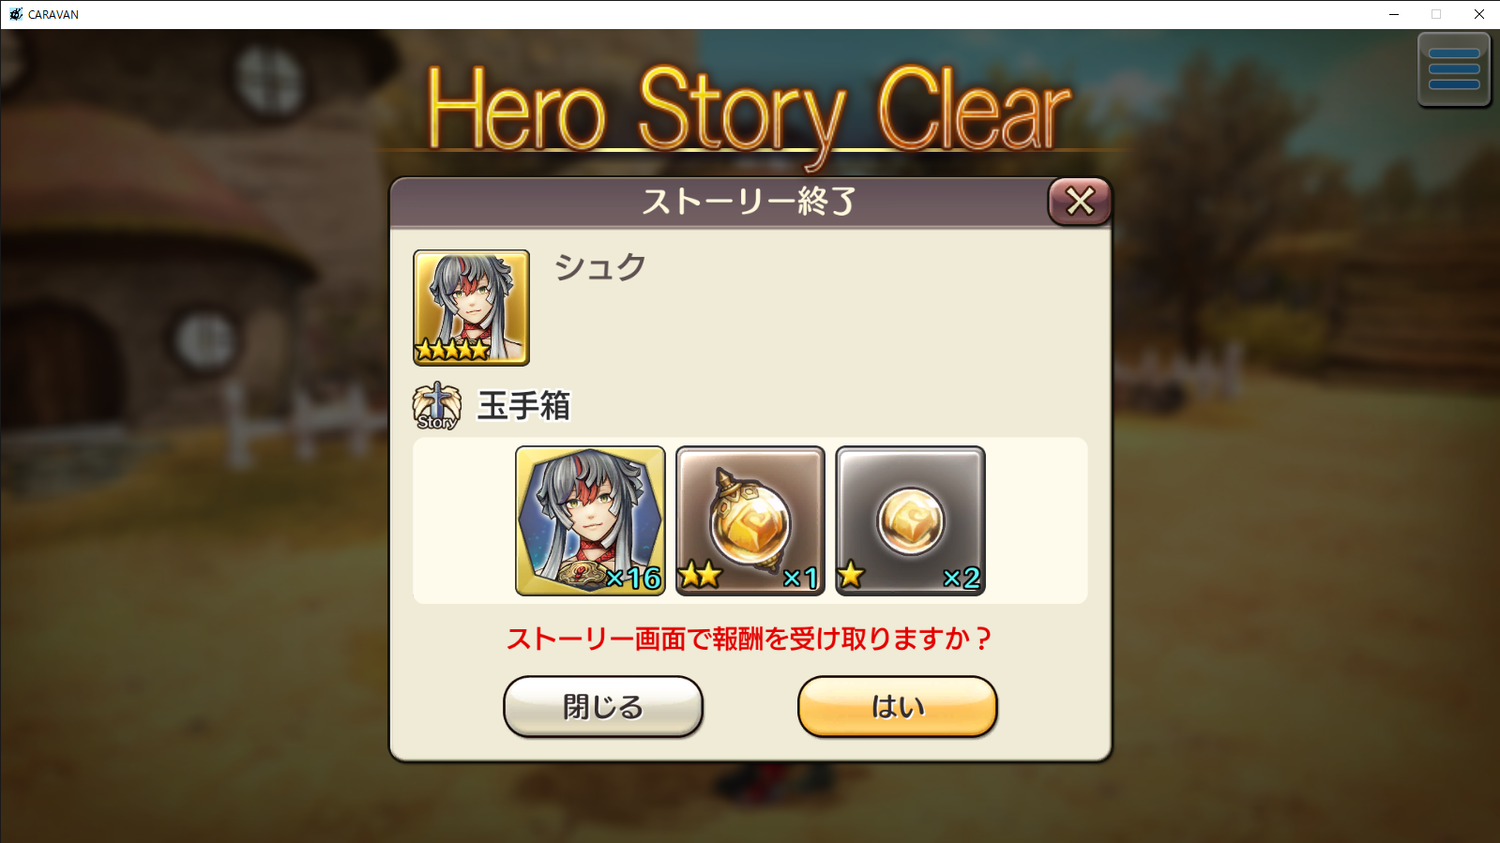This screenshot has width=1500, height=843.
Task: Click the four gold stars on portrait
Action: point(452,349)
